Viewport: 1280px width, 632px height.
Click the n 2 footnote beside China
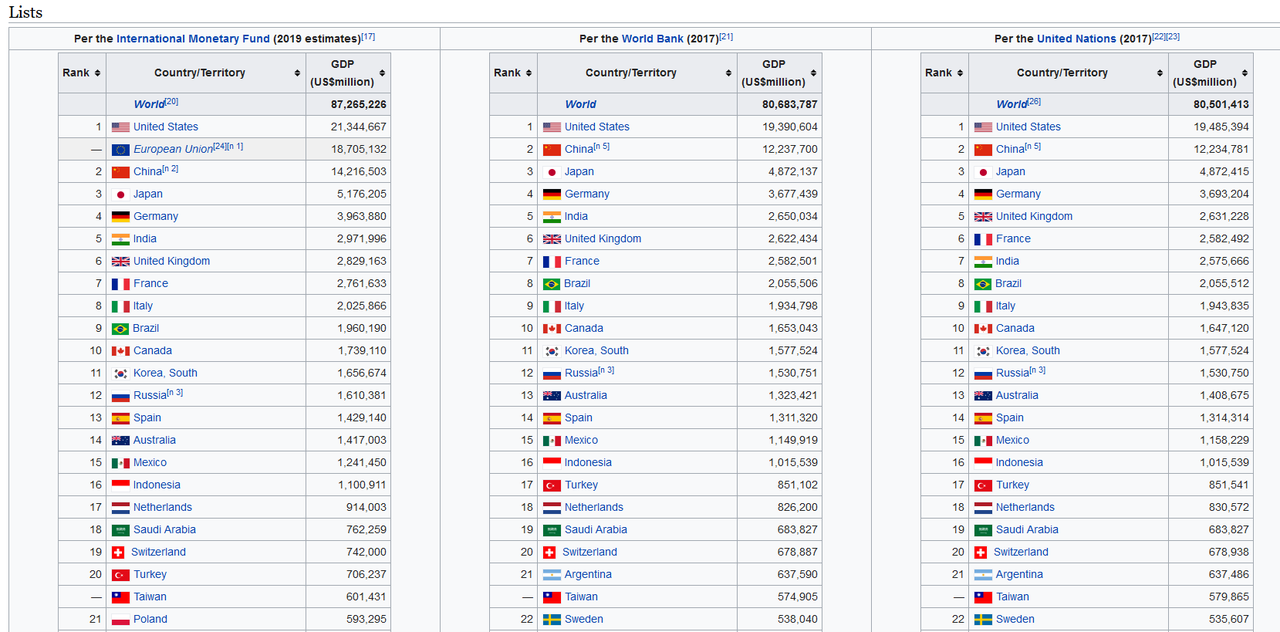(171, 169)
